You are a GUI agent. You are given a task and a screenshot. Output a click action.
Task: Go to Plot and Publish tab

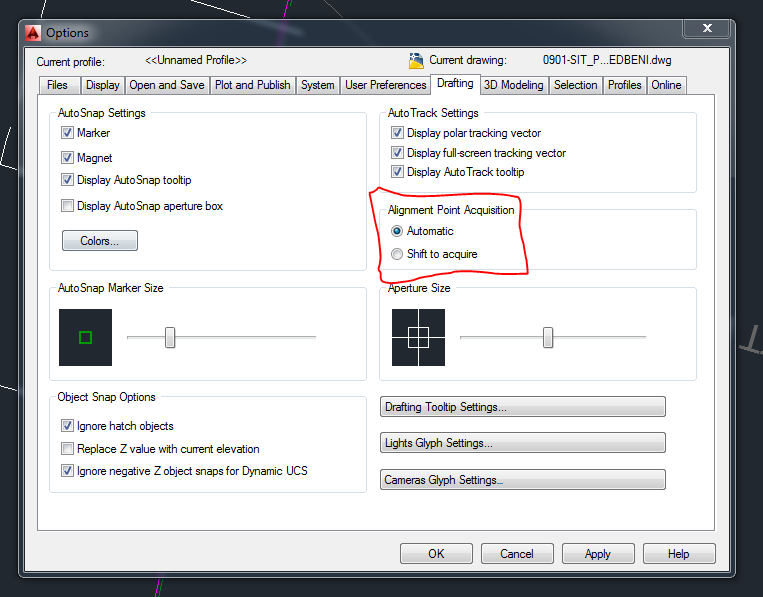(x=253, y=85)
